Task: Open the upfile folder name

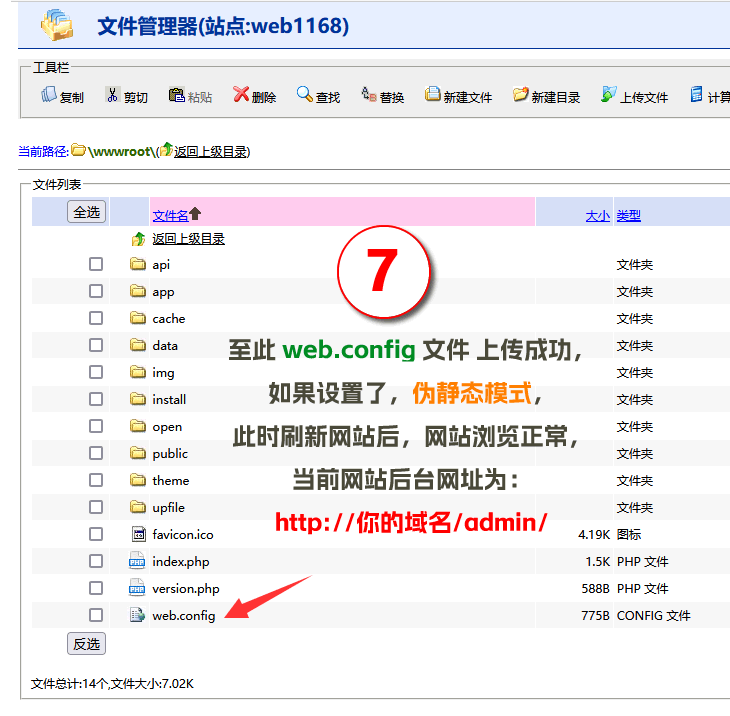Action: (x=169, y=508)
